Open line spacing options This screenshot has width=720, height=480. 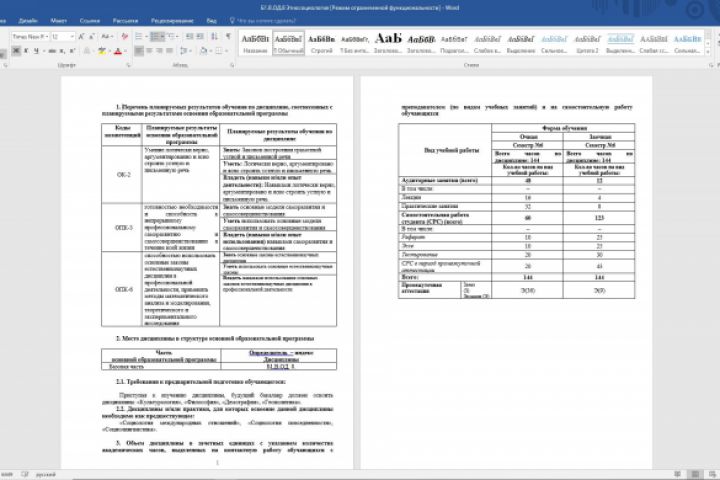pyautogui.click(x=184, y=51)
